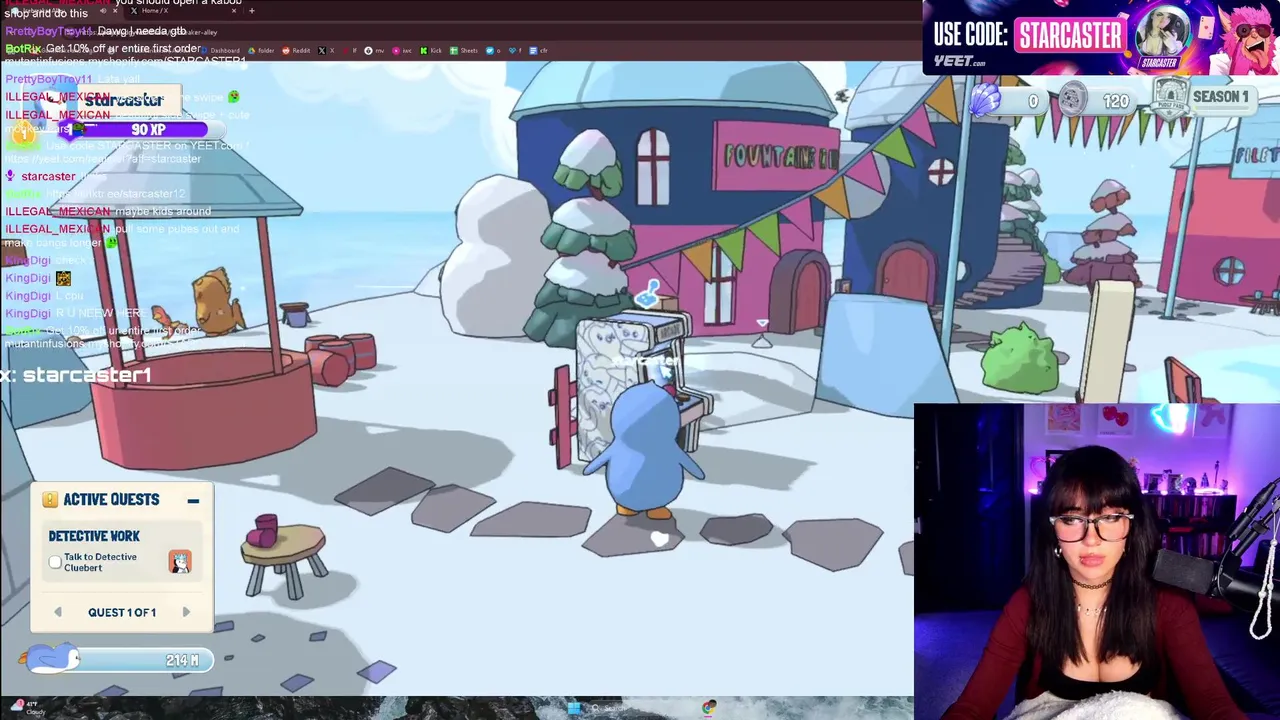
Task: Open the Pudgy Pass badge
Action: click(x=1170, y=98)
